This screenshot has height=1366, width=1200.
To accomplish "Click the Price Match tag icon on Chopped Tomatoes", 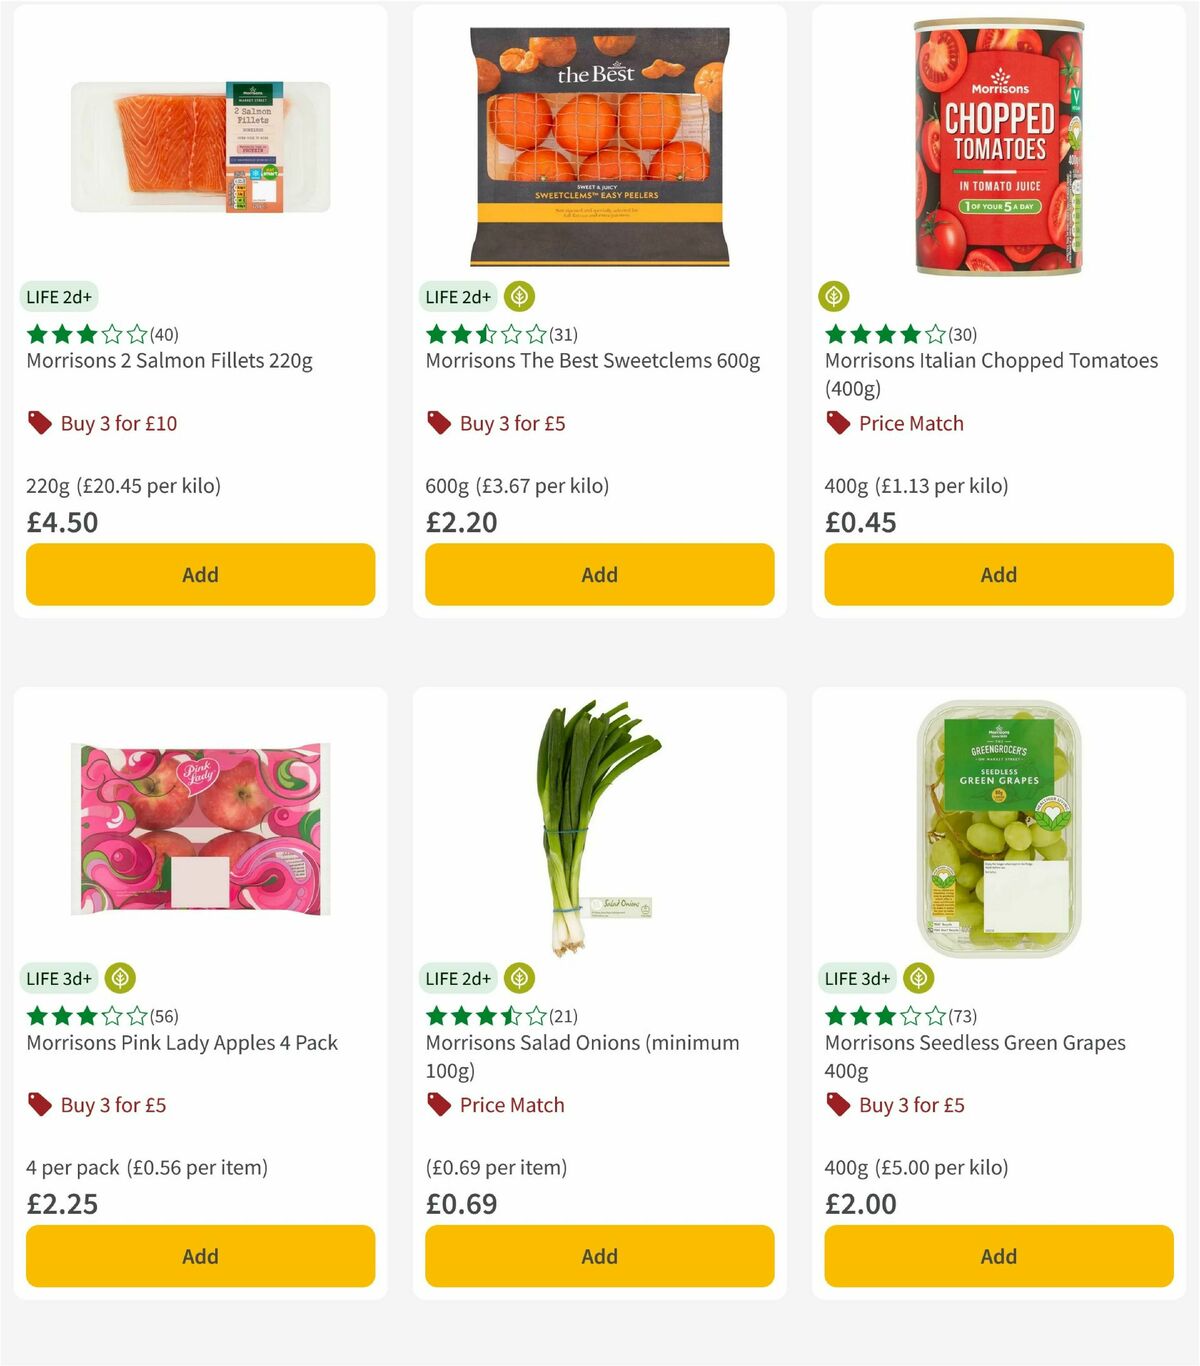I will tap(838, 423).
